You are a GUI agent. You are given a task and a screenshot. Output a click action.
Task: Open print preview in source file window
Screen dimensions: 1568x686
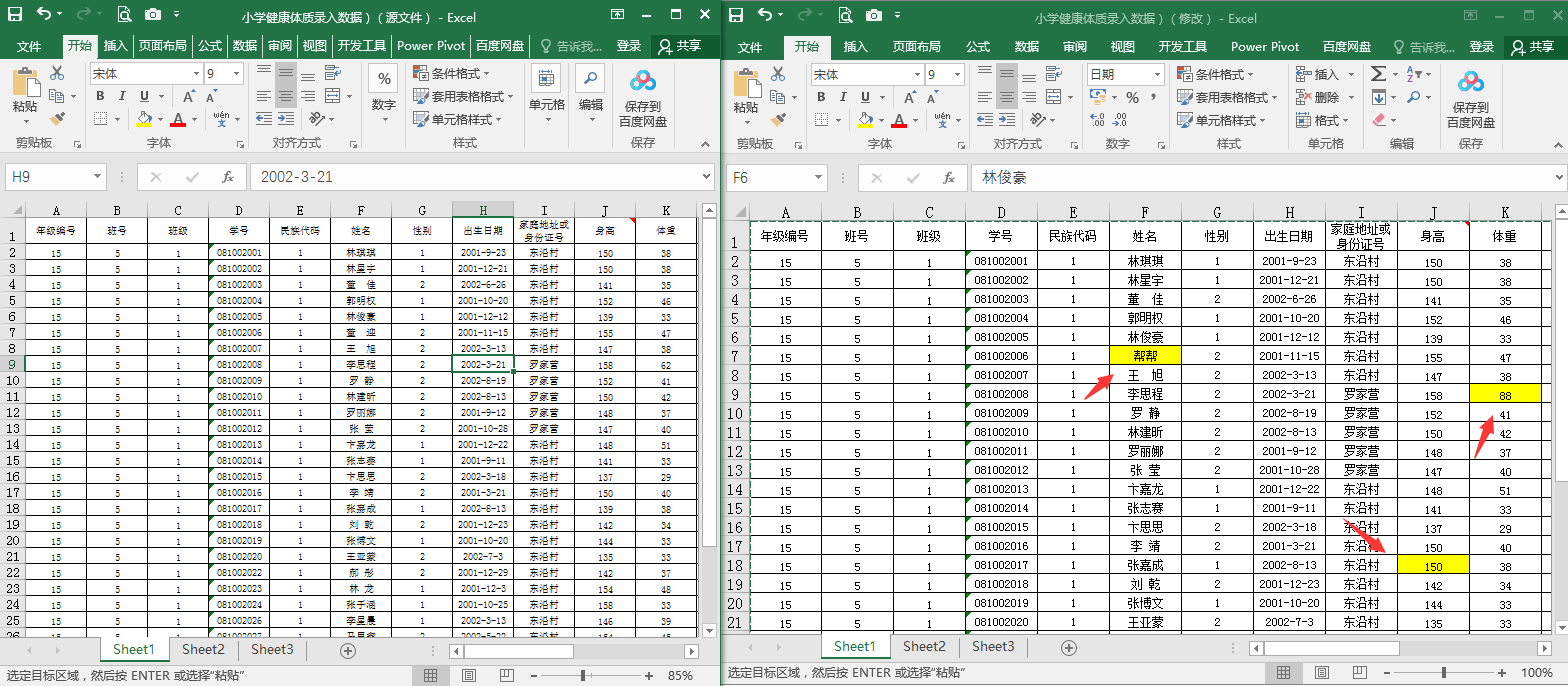(x=123, y=14)
